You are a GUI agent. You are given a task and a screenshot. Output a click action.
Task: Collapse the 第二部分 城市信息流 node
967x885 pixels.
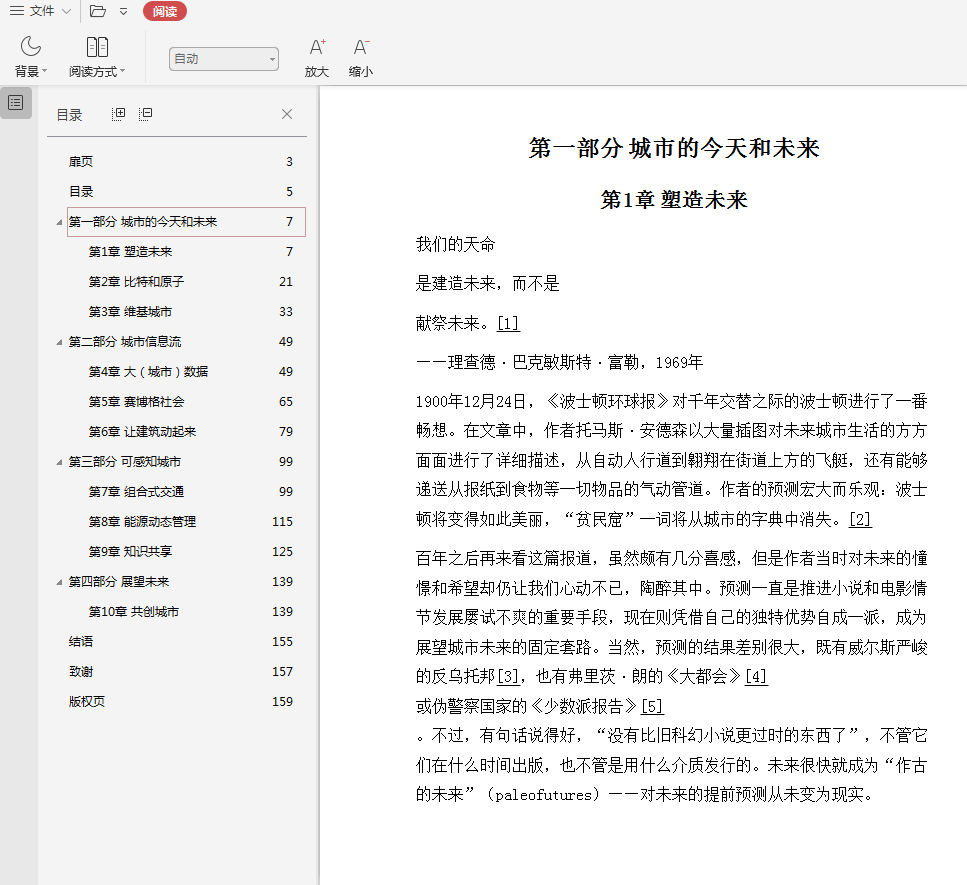click(59, 342)
